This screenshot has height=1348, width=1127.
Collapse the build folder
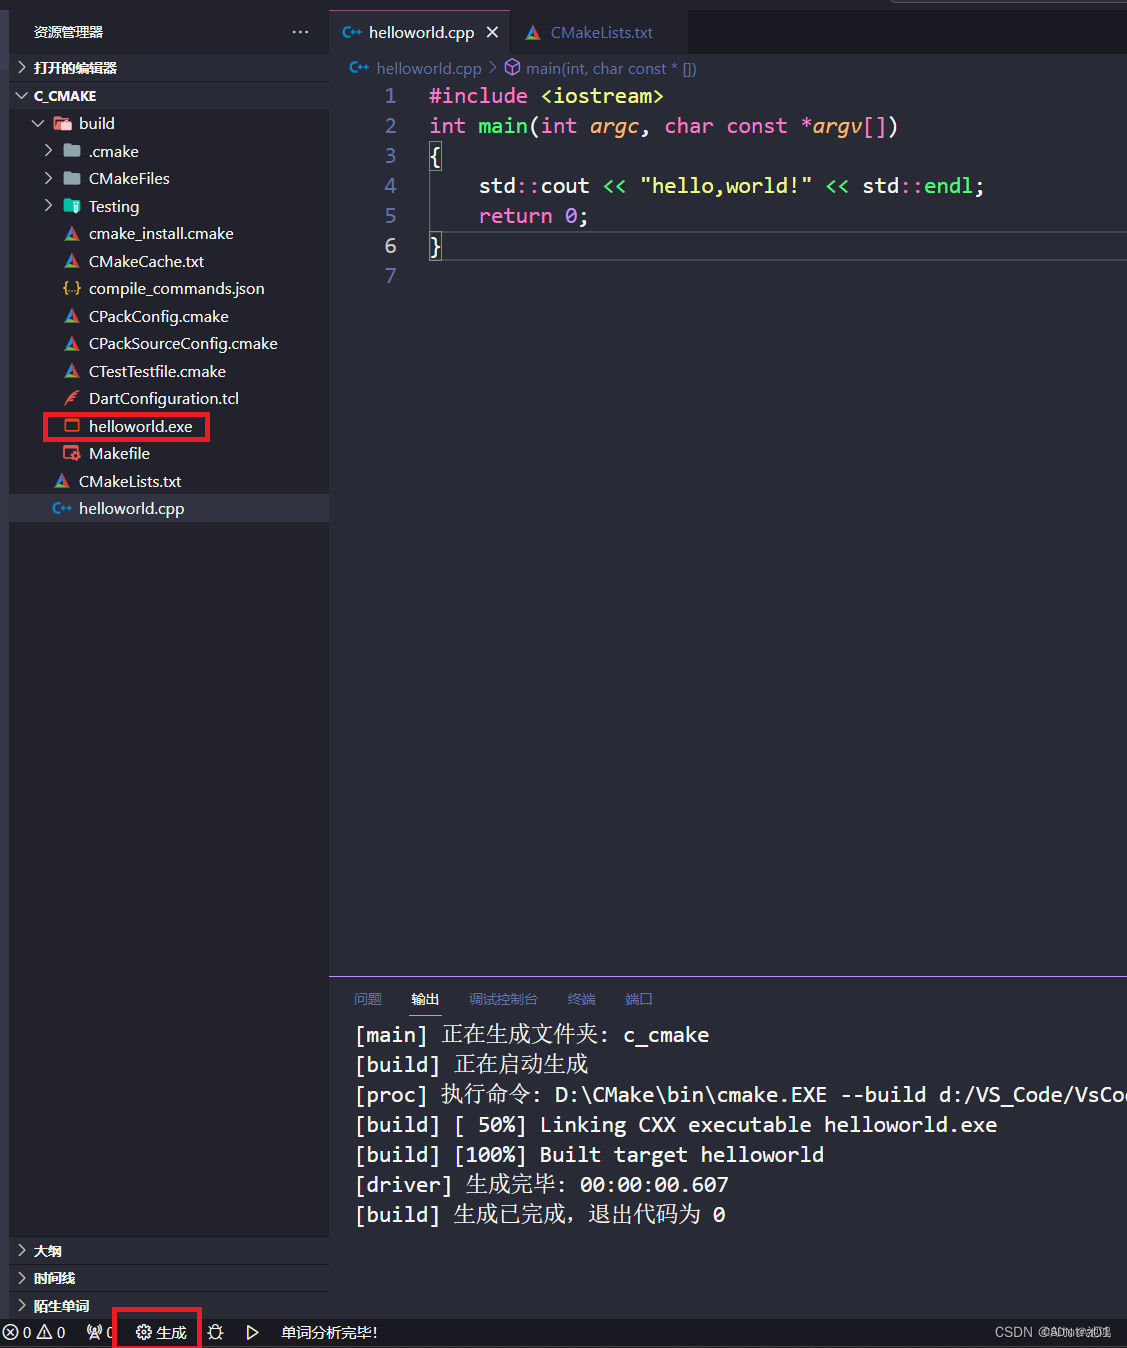click(x=38, y=123)
